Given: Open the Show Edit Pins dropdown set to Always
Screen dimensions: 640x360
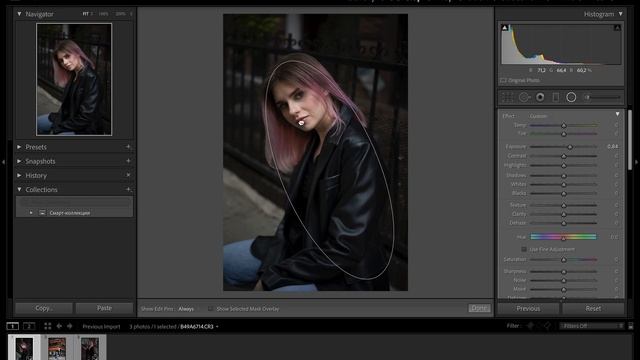Looking at the screenshot, I should (x=186, y=309).
